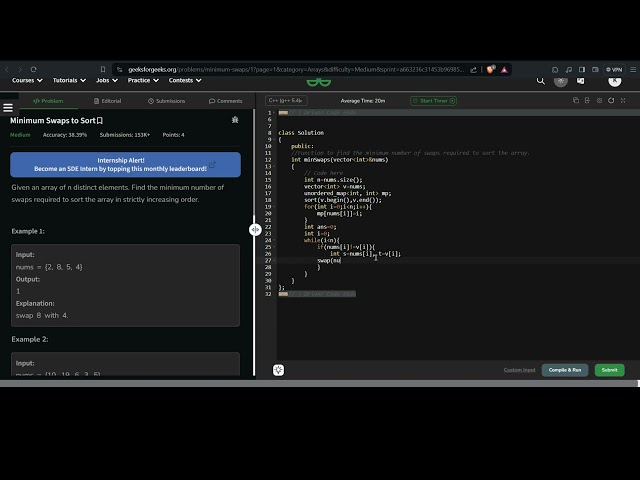Collapse the code fold arrow at line 13
The width and height of the screenshot is (640, 480).
pos(274,167)
